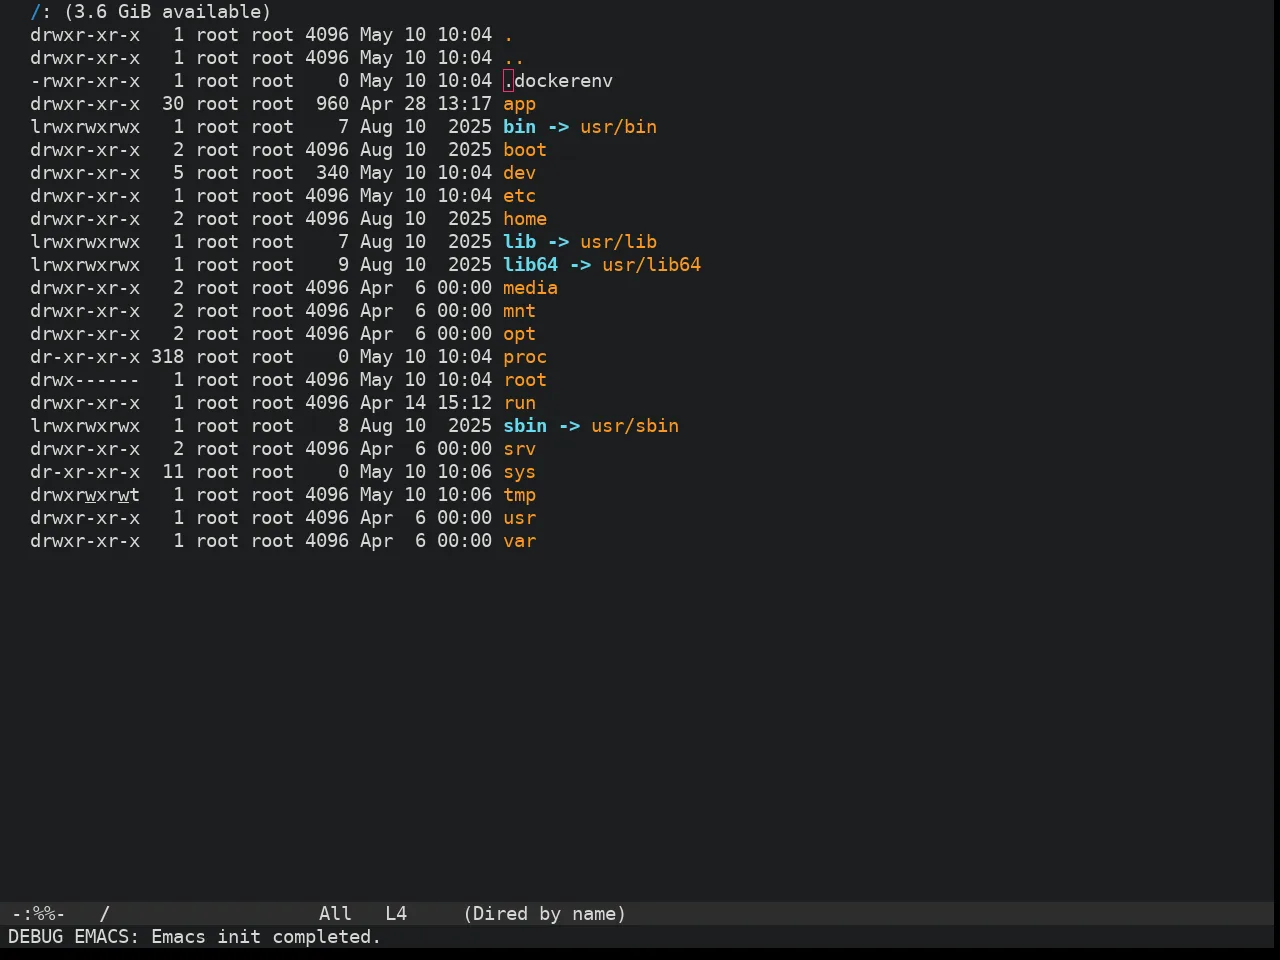Open the proc directory
Image resolution: width=1280 pixels, height=960 pixels.
tap(525, 357)
